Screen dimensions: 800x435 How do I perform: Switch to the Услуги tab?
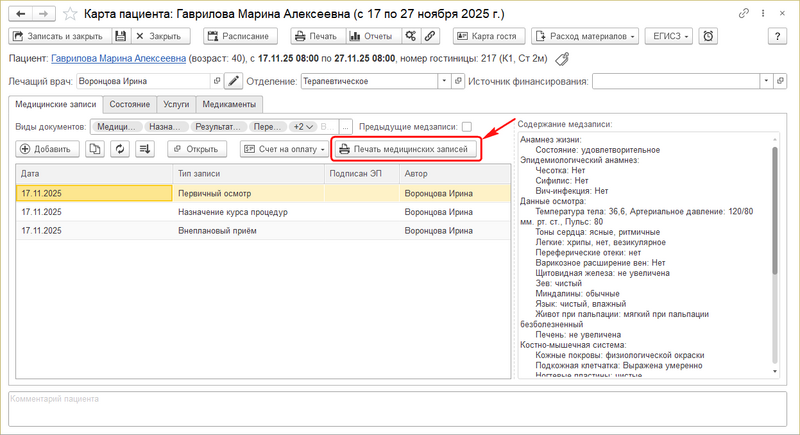pos(176,104)
